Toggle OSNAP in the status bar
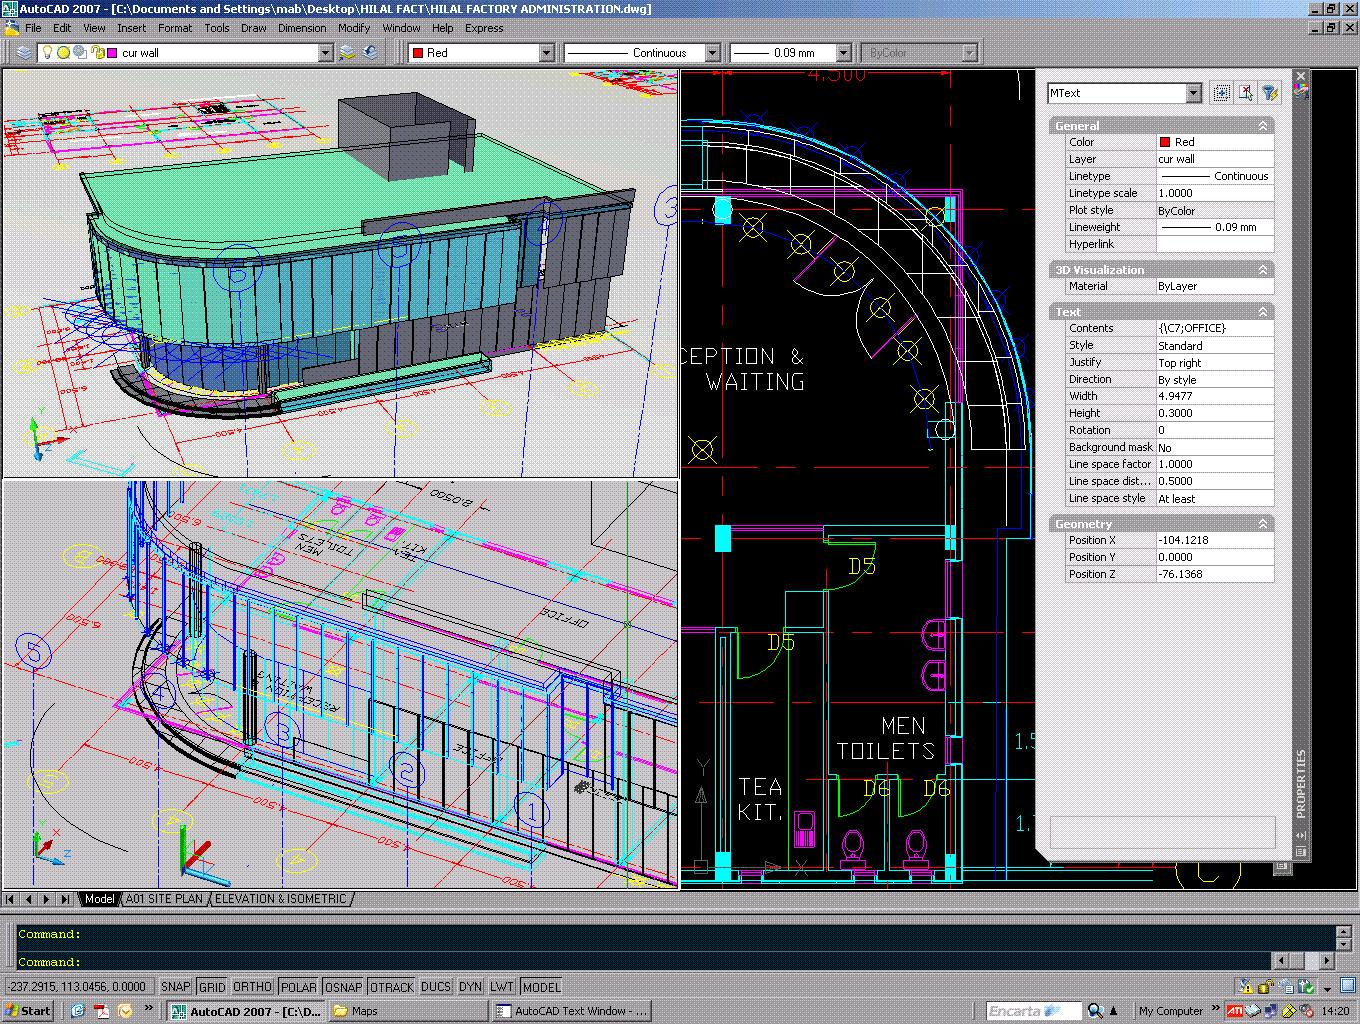The width and height of the screenshot is (1360, 1024). pos(343,987)
